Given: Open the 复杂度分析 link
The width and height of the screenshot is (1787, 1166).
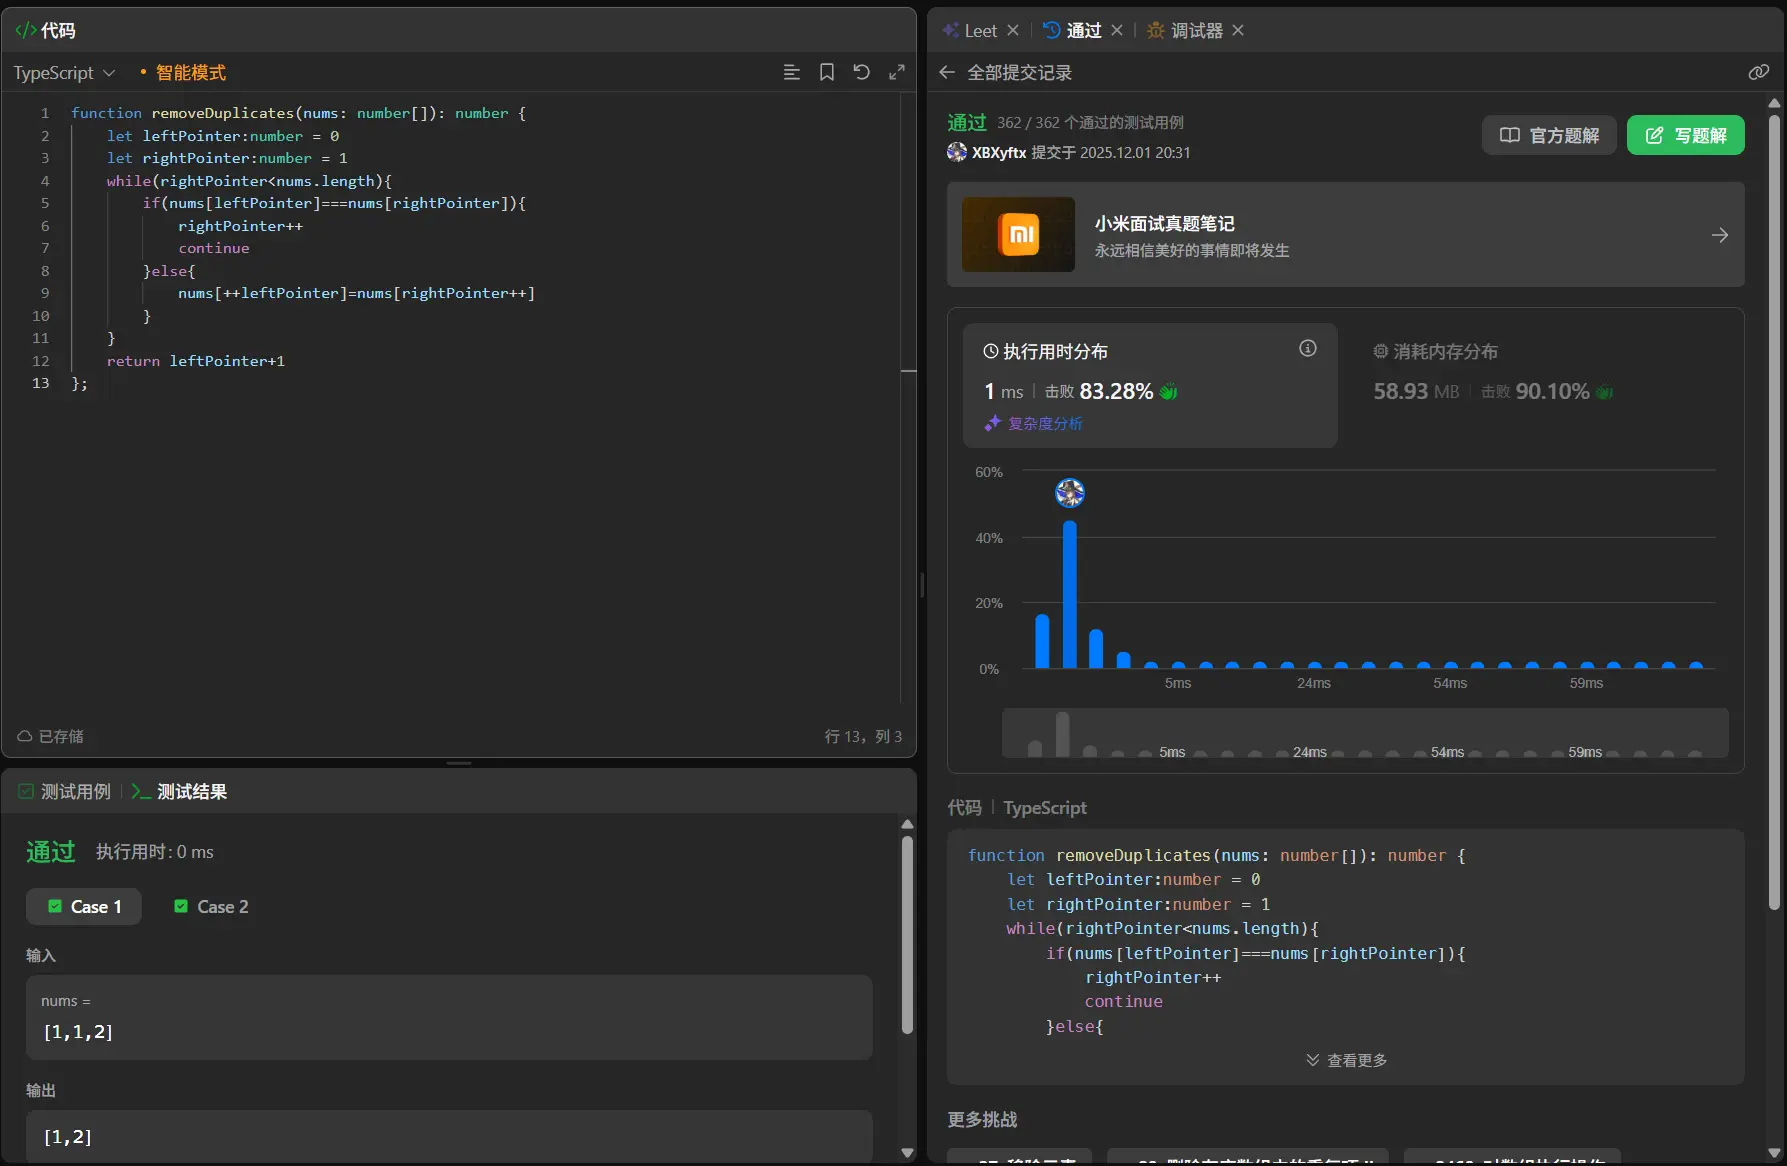Looking at the screenshot, I should pos(1044,423).
